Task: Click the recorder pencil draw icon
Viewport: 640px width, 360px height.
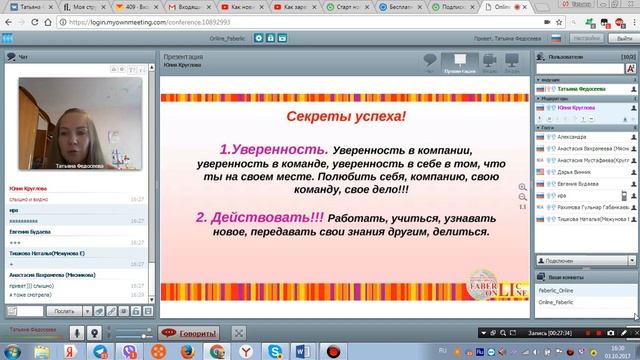Action: 624,333
